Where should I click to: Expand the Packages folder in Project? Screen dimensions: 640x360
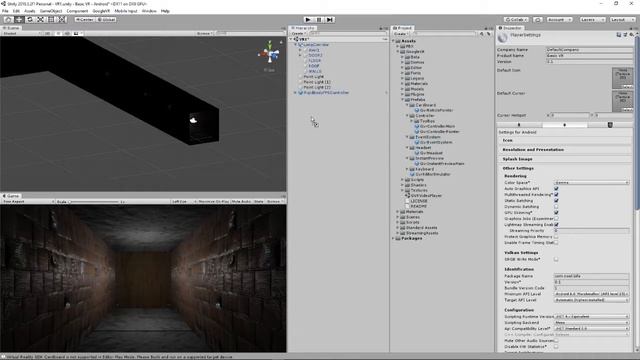point(393,238)
